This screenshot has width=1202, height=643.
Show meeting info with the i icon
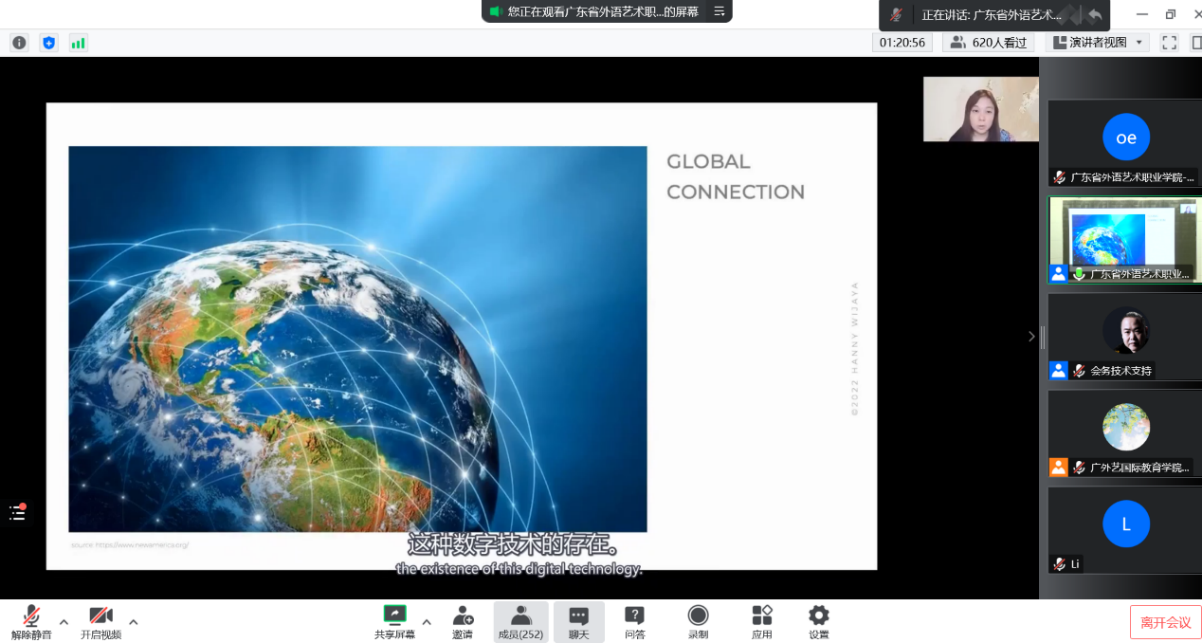pyautogui.click(x=19, y=43)
